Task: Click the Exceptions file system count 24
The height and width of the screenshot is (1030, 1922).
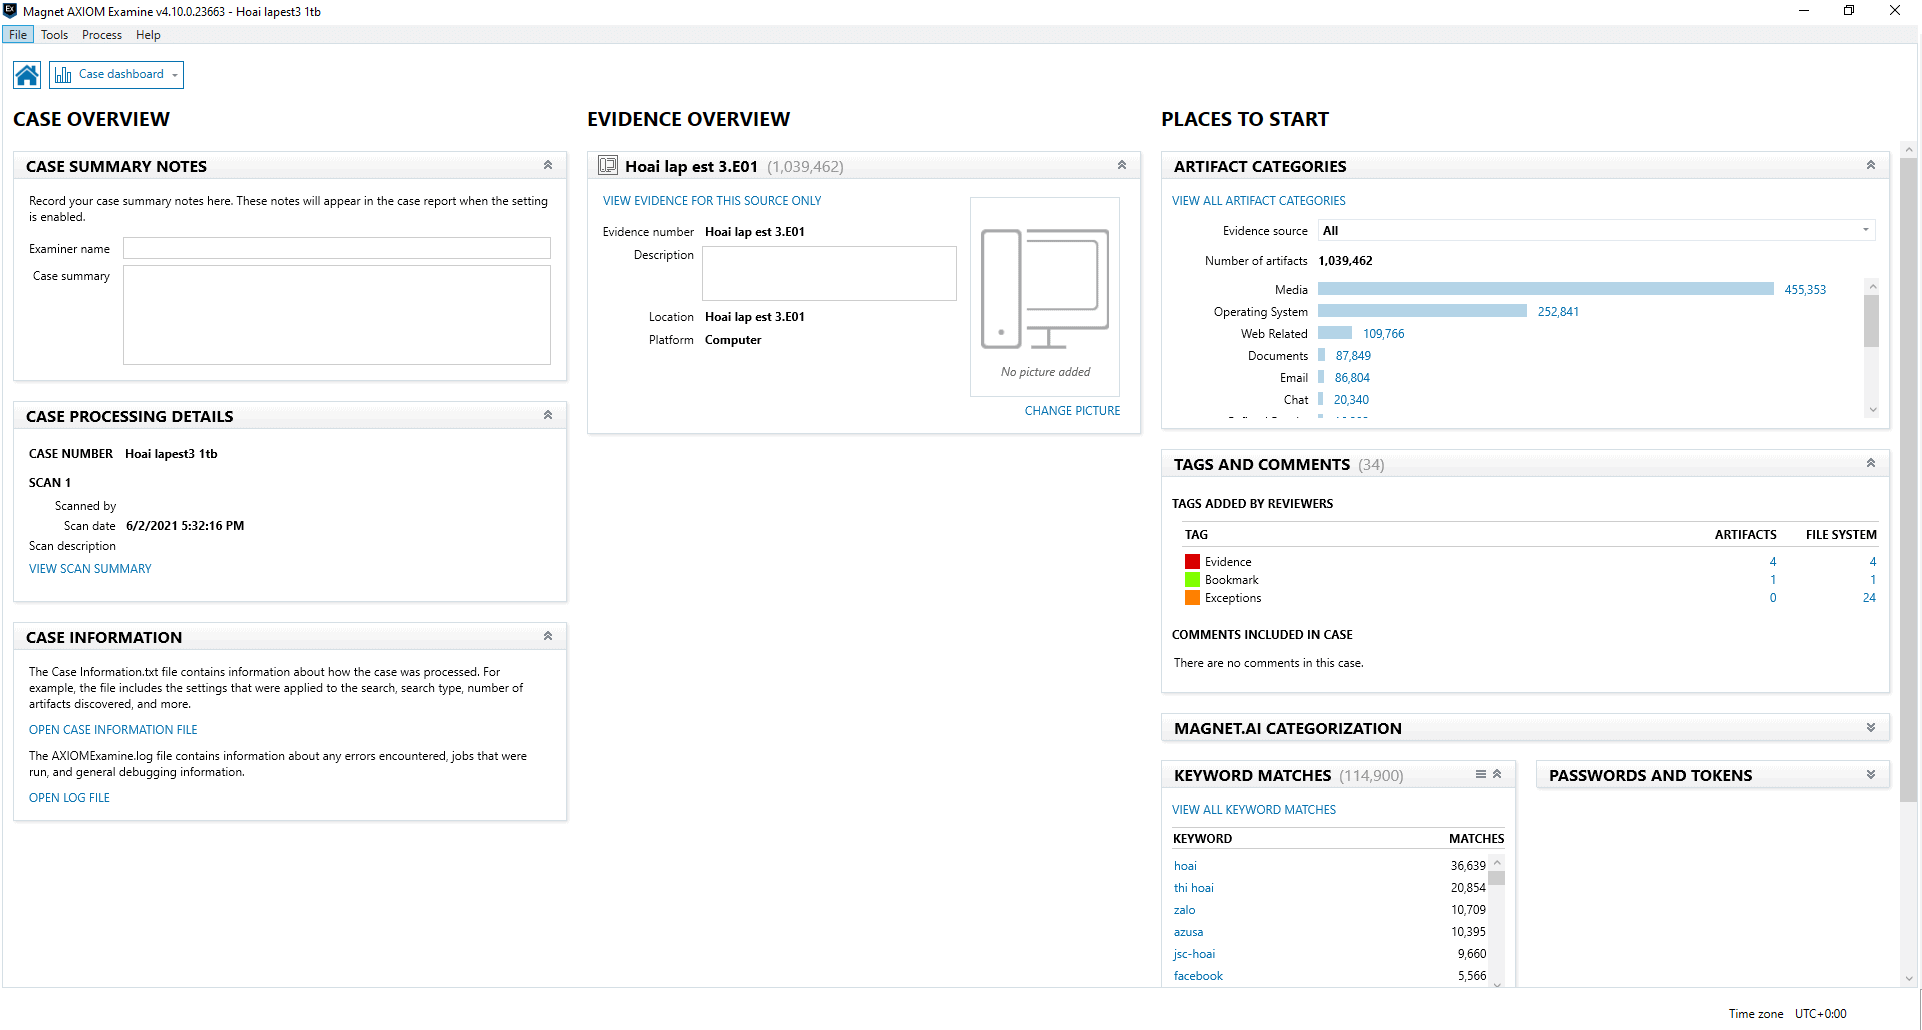Action: pyautogui.click(x=1869, y=598)
